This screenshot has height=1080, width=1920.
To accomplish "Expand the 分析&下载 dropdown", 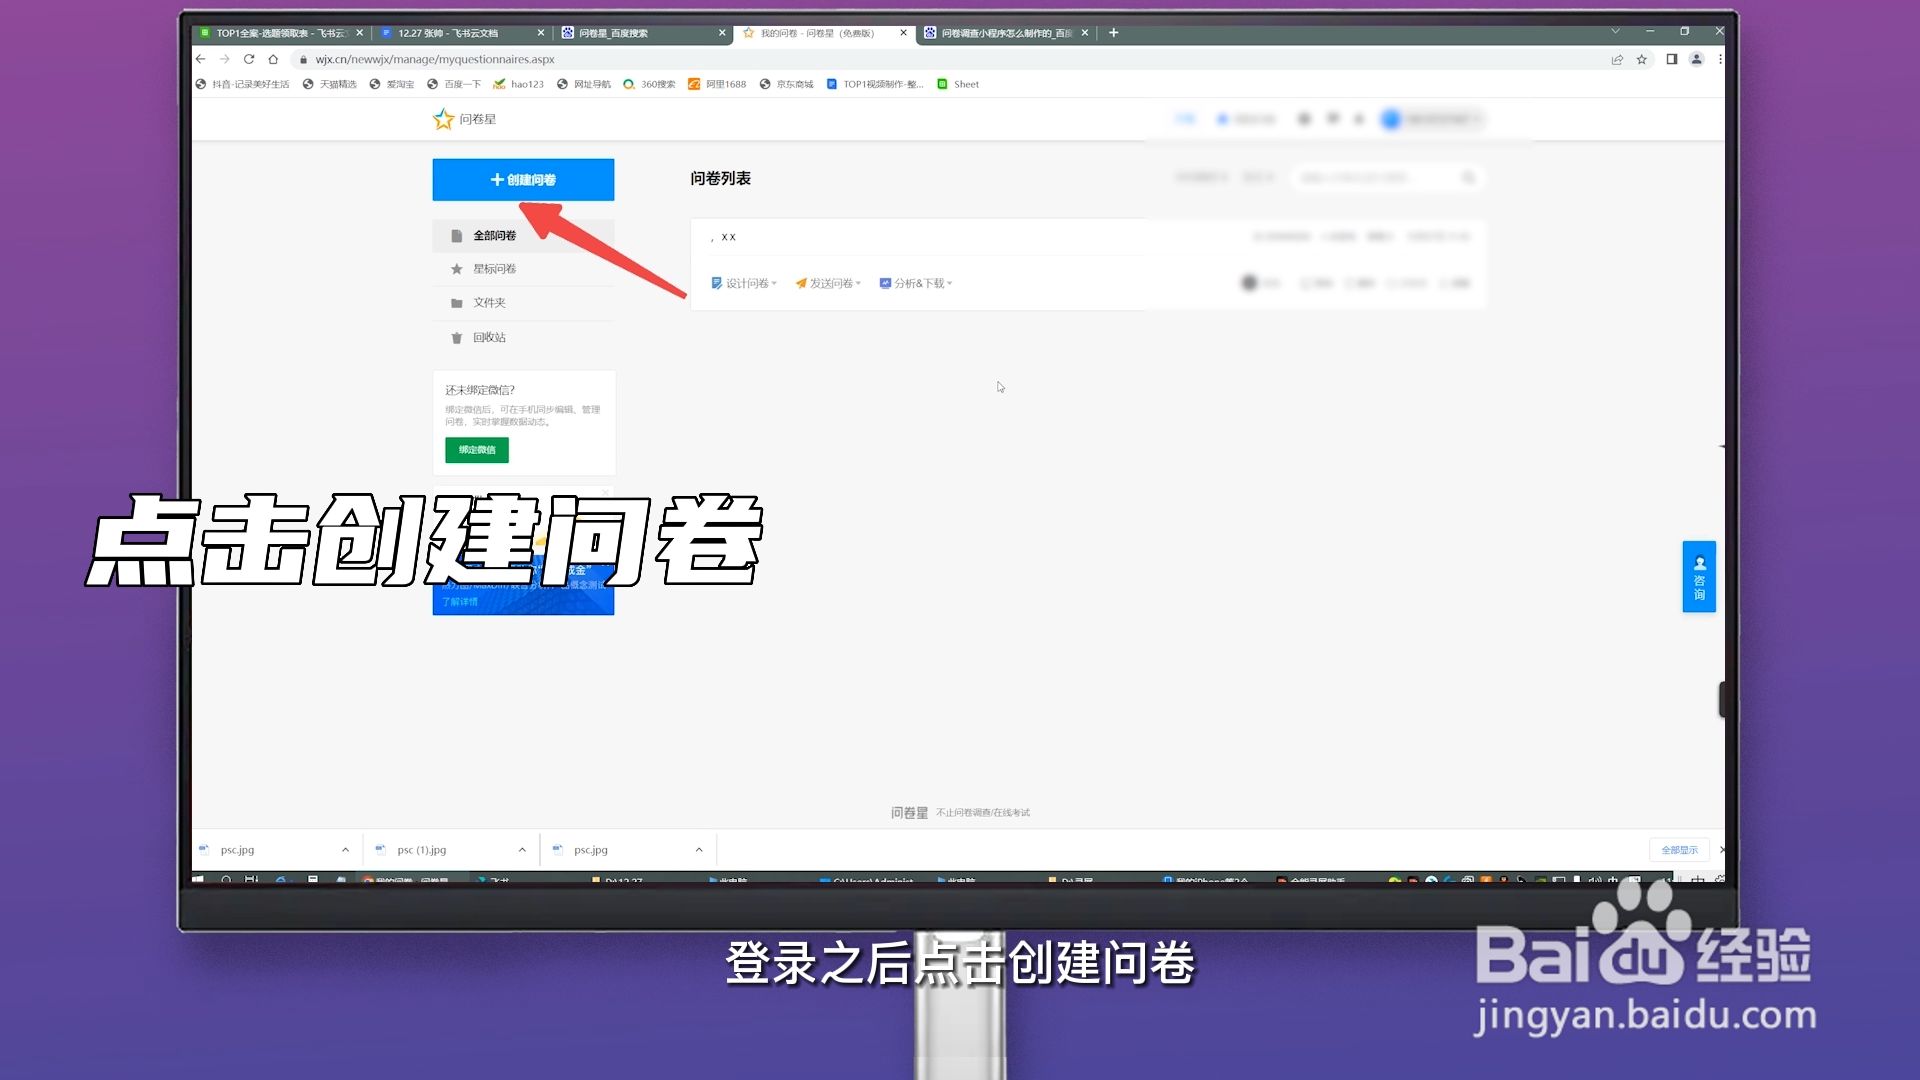I will [916, 284].
